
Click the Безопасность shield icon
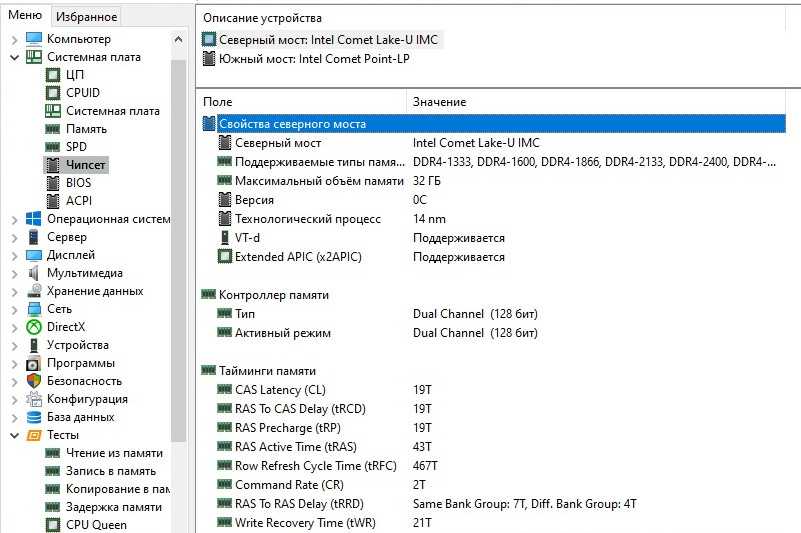click(34, 381)
